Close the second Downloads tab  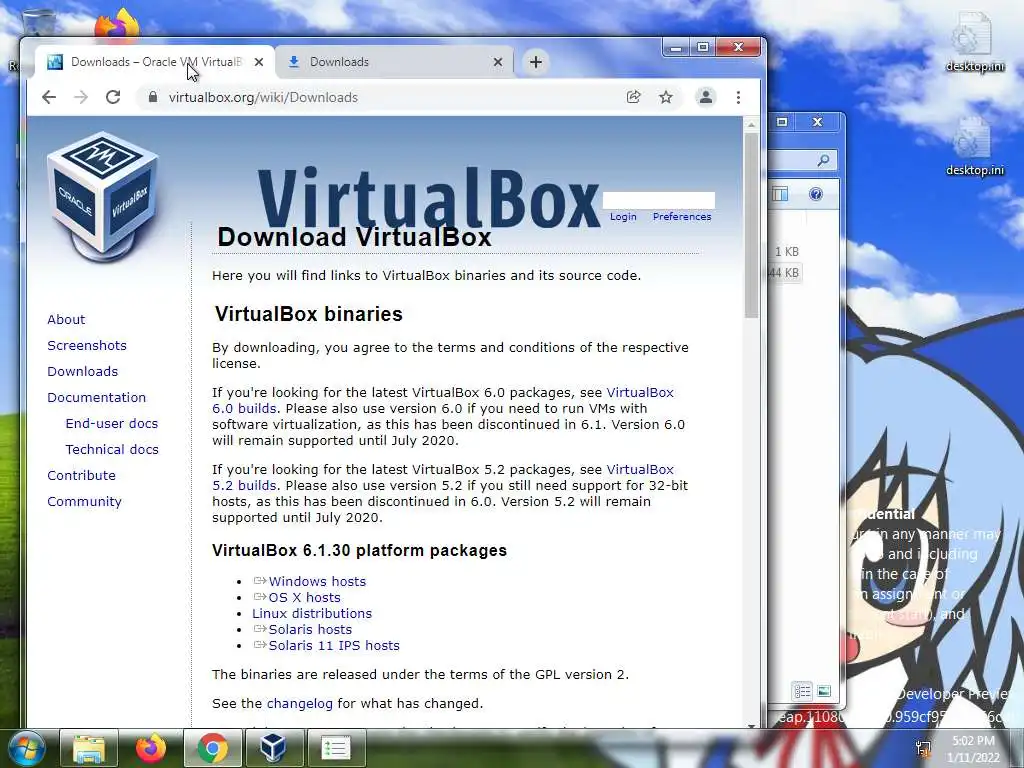coord(498,62)
